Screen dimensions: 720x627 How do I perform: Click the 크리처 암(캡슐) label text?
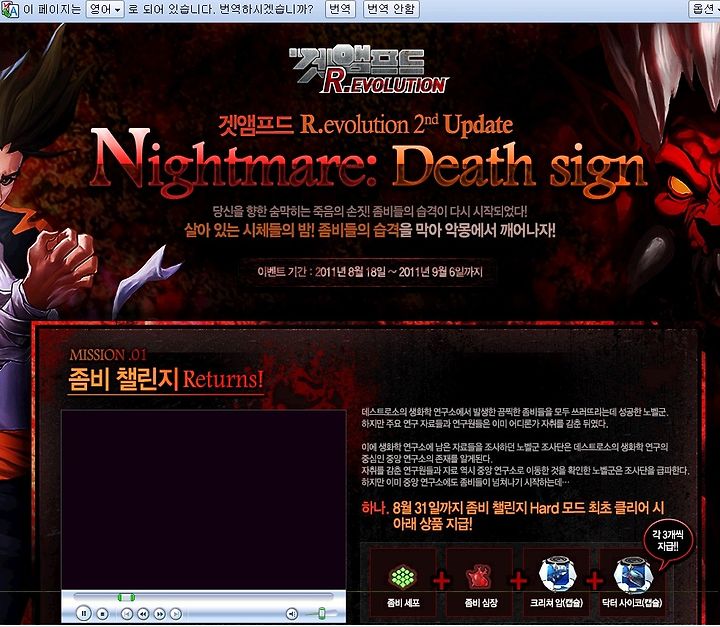(556, 603)
